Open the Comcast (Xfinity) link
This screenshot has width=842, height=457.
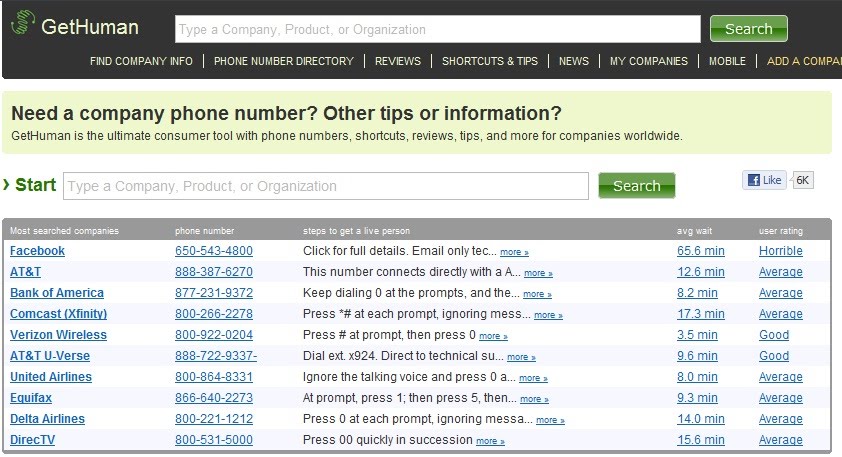tap(59, 314)
